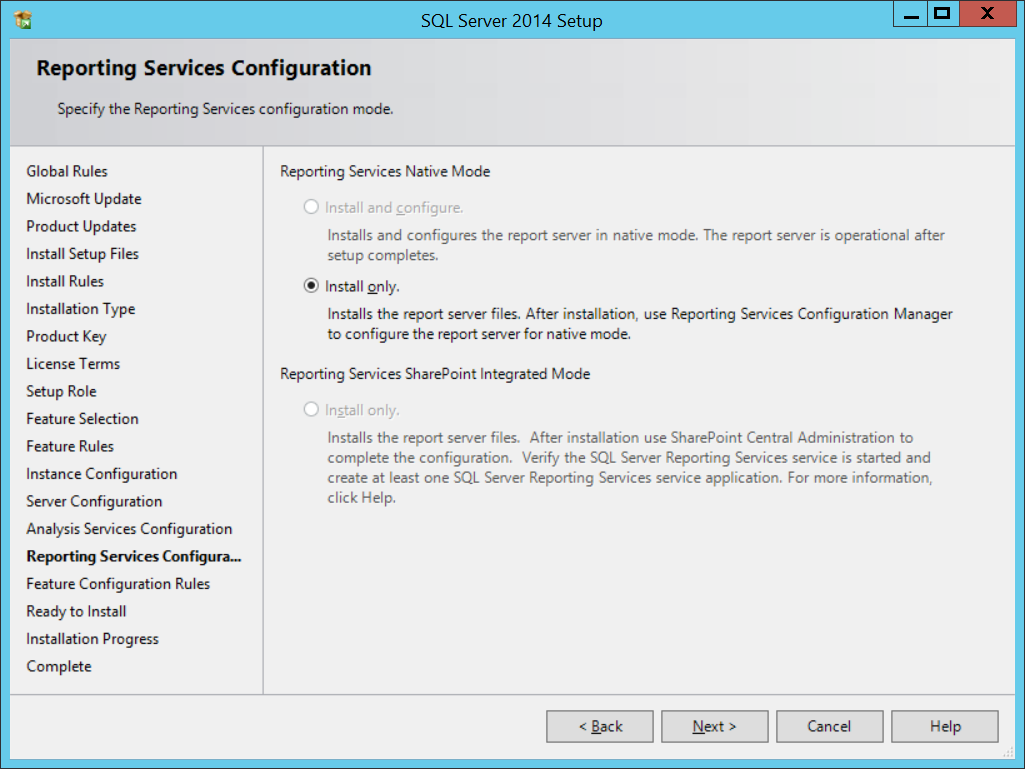Maximize the SQL Server Setup window
The image size is (1025, 769).
tap(940, 14)
